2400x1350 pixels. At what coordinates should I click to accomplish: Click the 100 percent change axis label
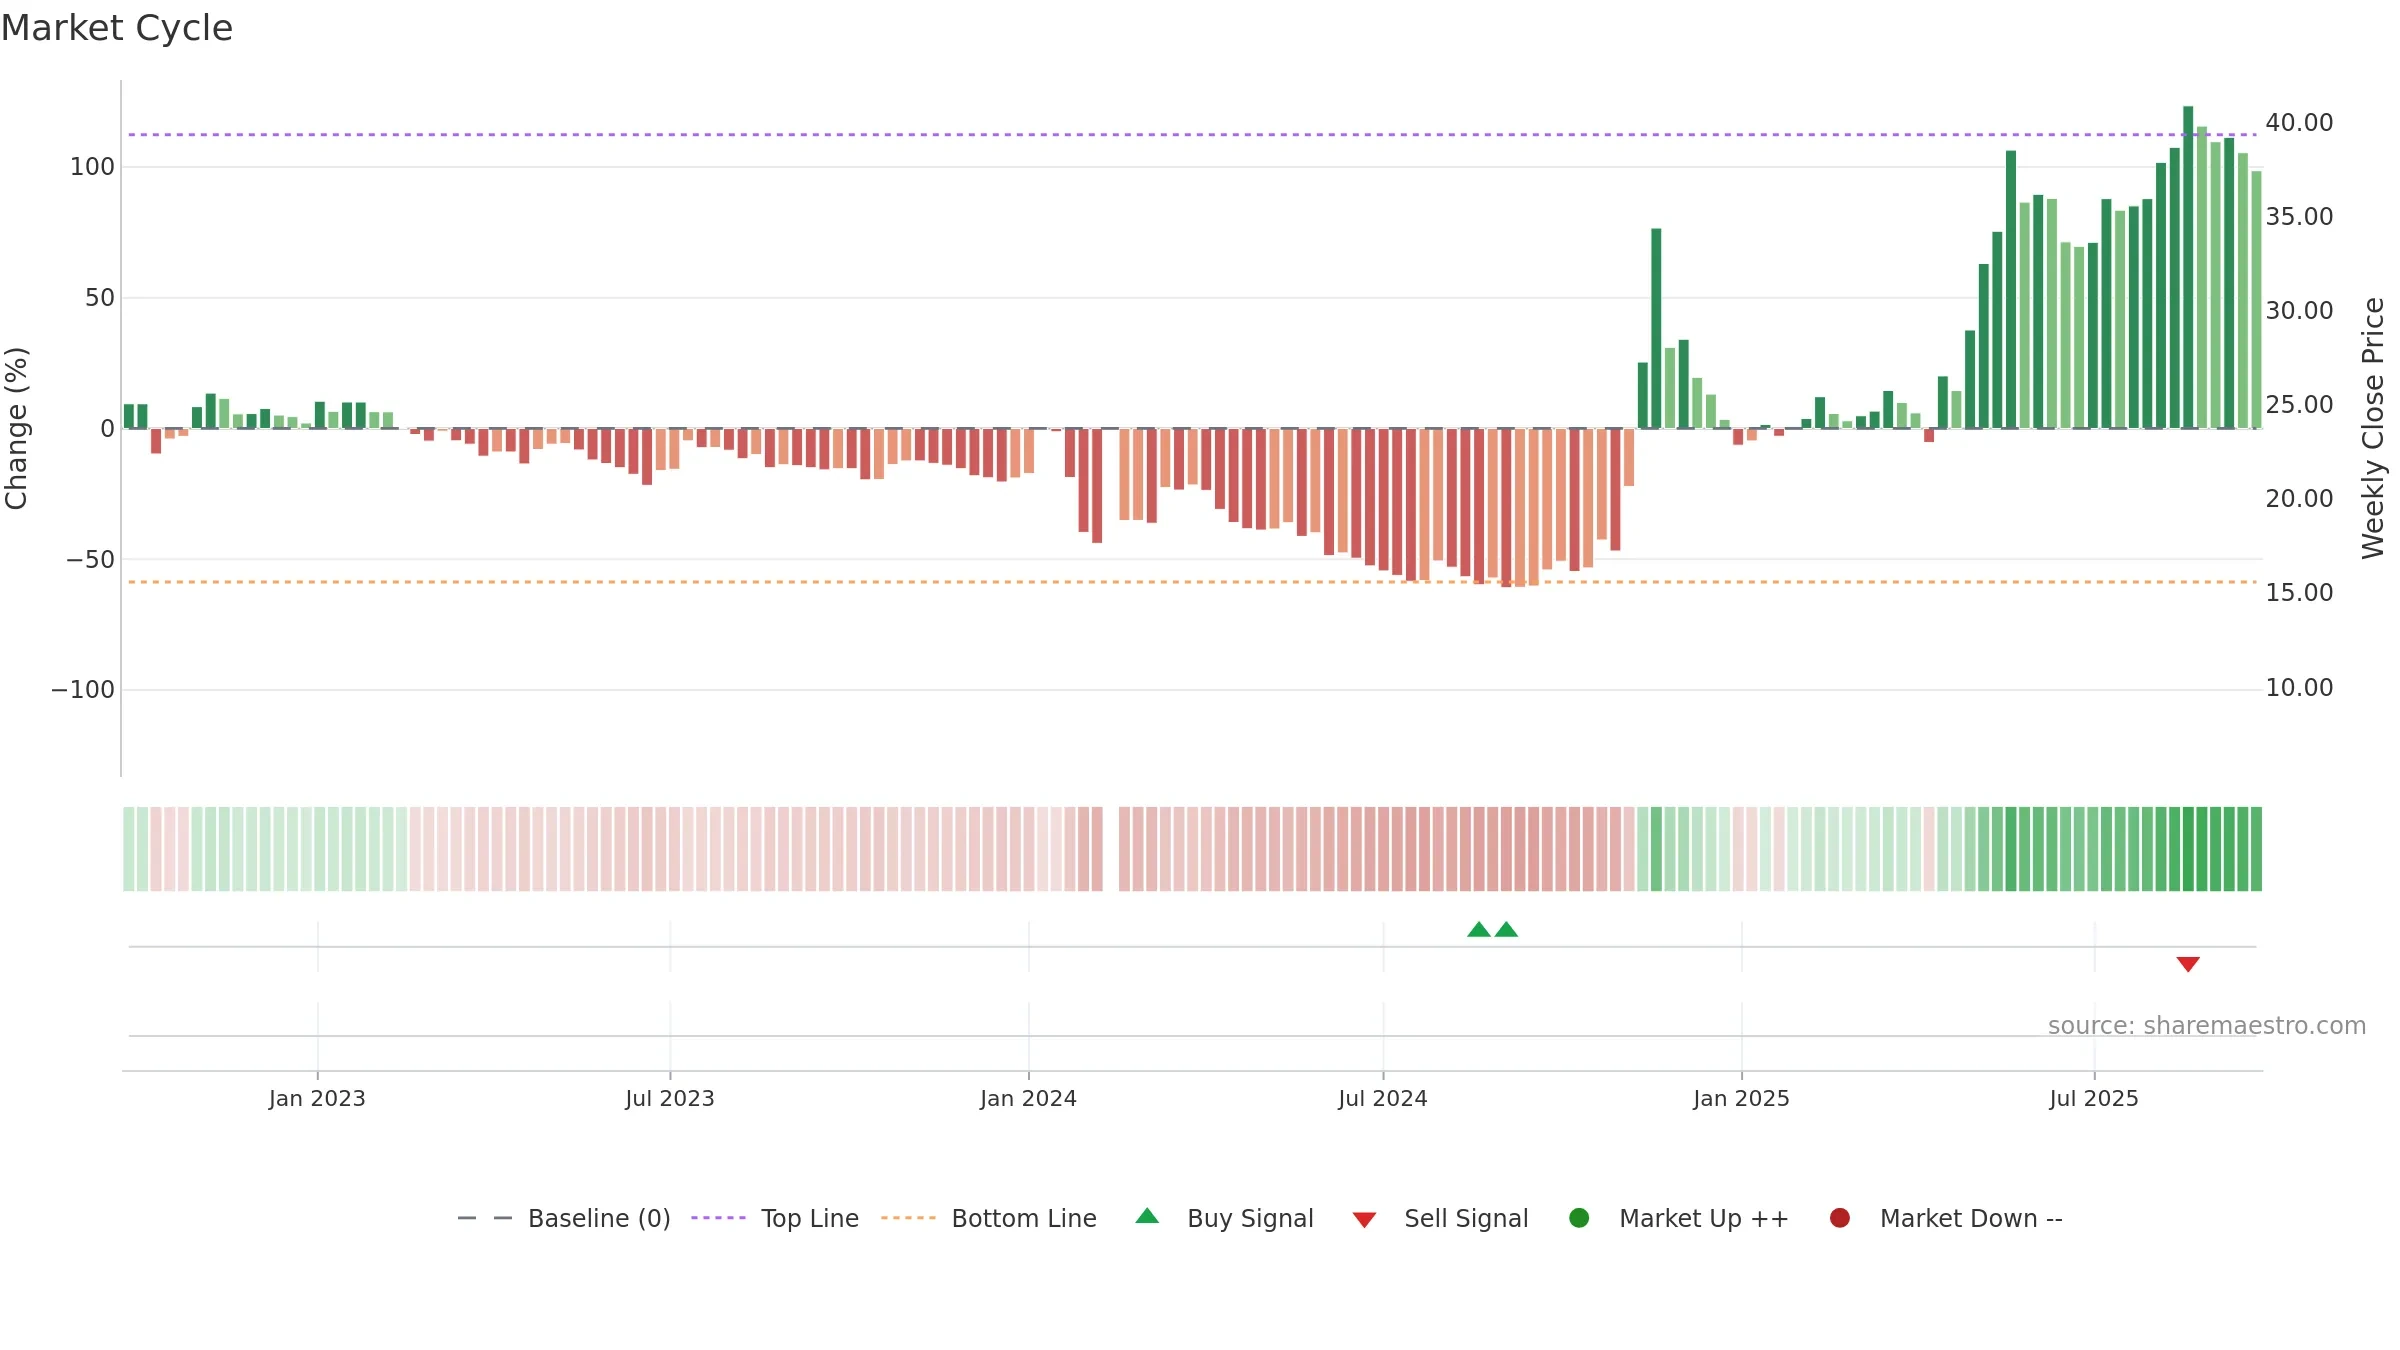click(92, 167)
